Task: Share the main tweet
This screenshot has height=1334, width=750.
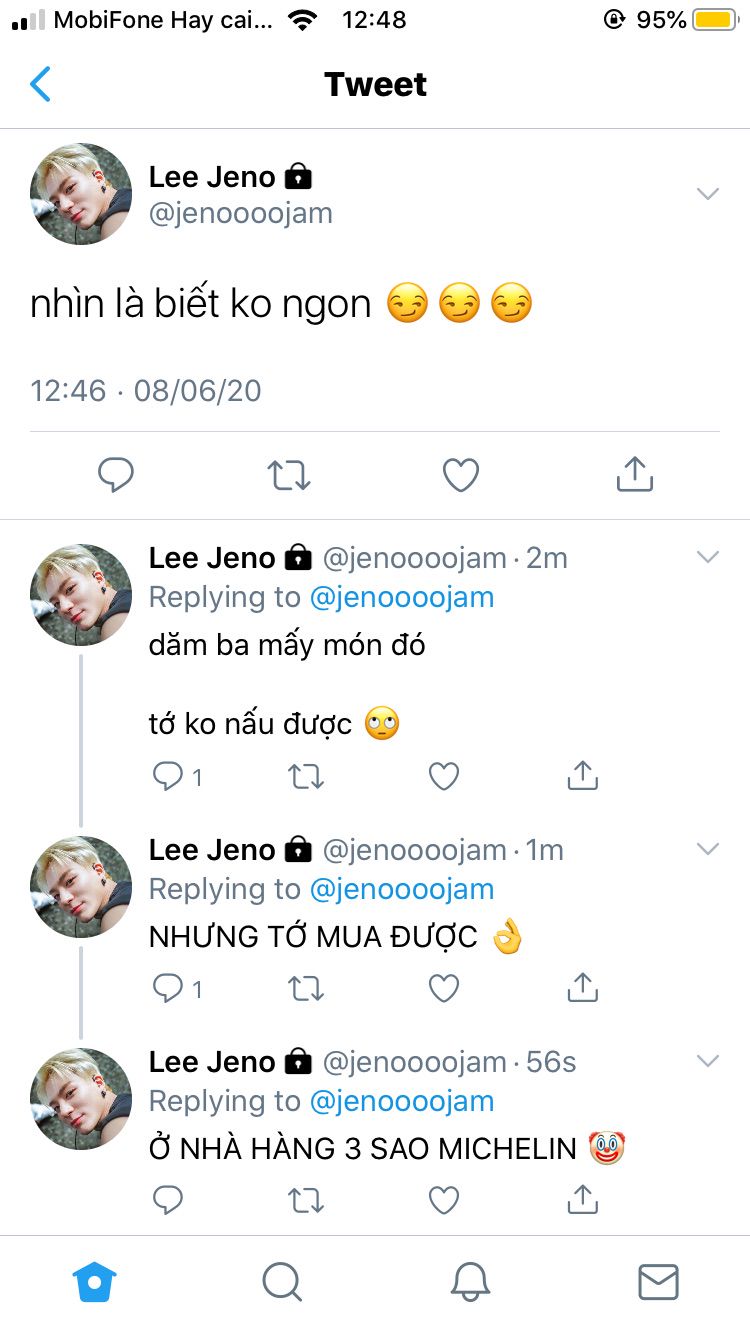Action: point(634,475)
